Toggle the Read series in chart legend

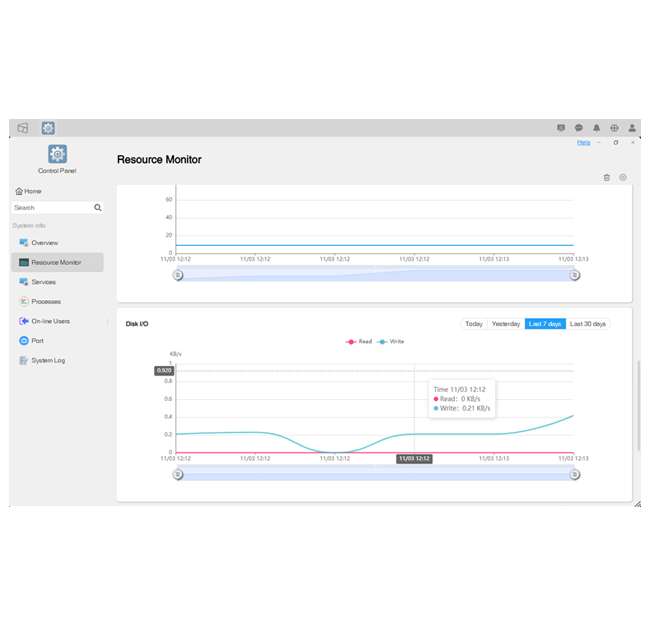pyautogui.click(x=359, y=342)
